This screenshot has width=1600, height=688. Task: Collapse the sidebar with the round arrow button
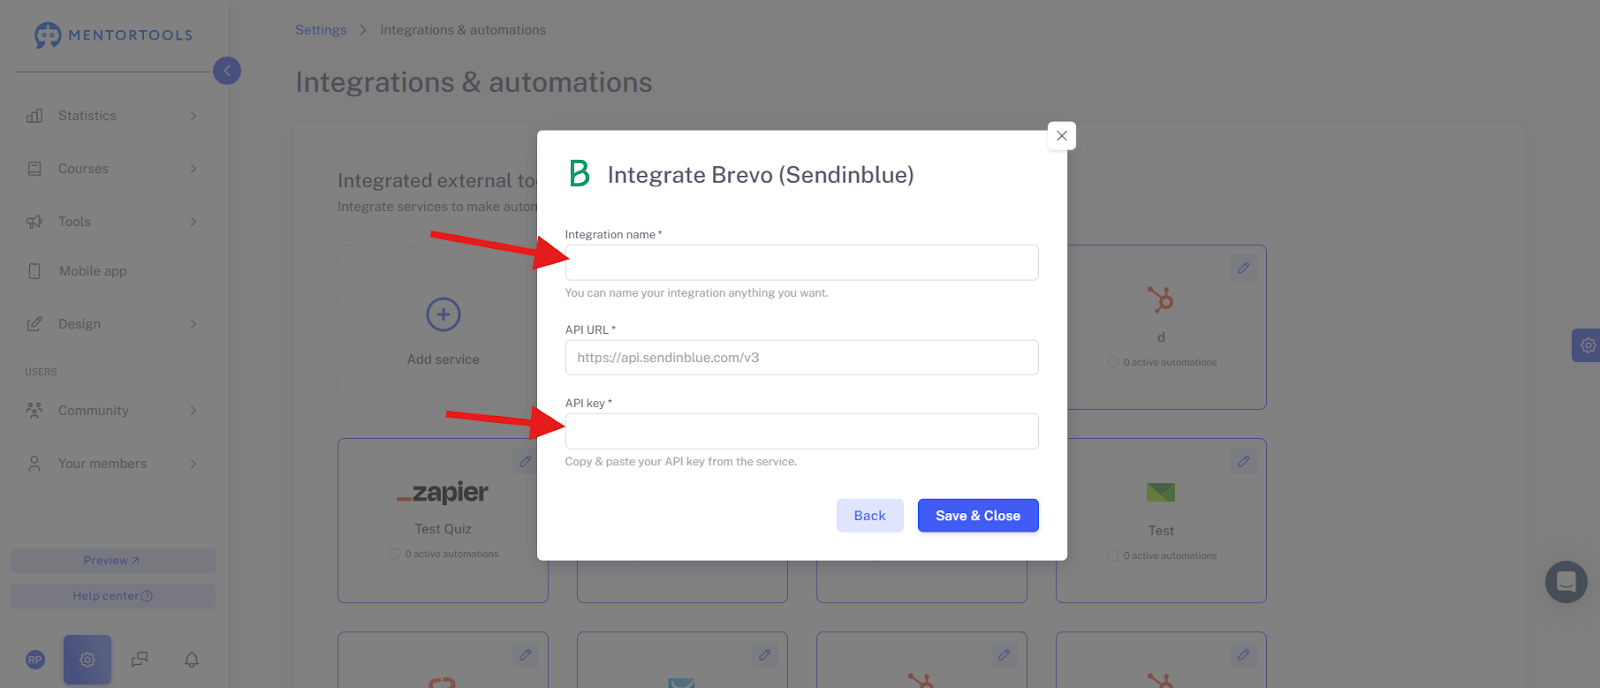(x=227, y=70)
